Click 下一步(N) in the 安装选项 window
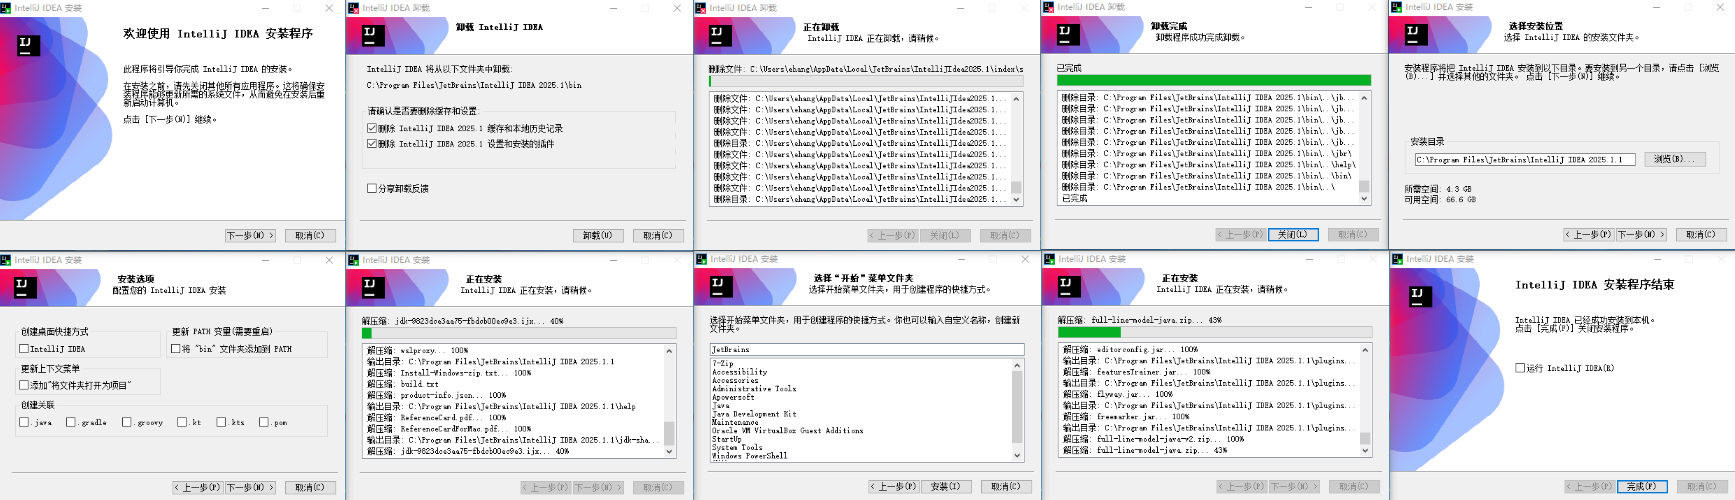This screenshot has width=1735, height=500. pyautogui.click(x=250, y=488)
